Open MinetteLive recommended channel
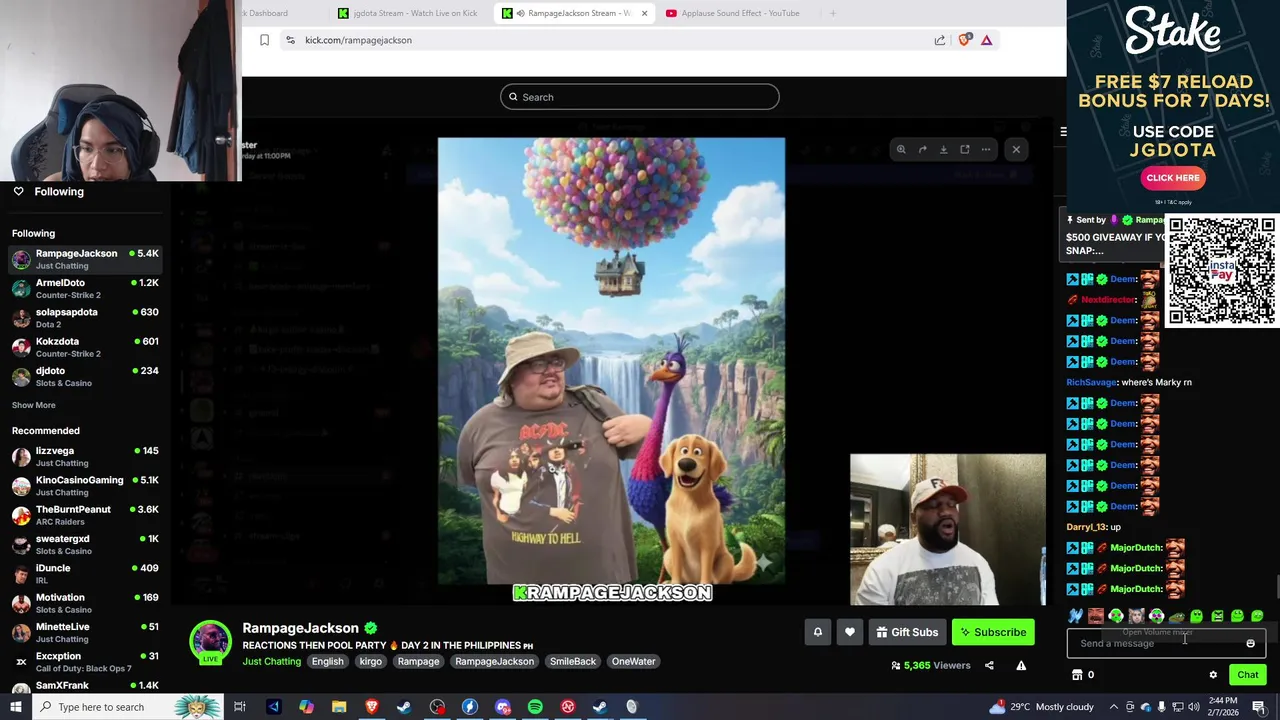 coord(85,632)
